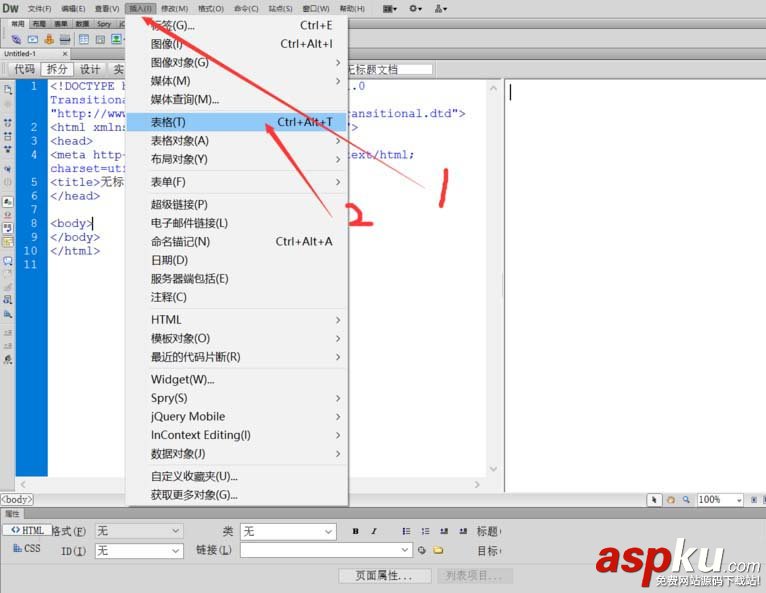Image resolution: width=766 pixels, height=593 pixels.
Task: Click the Point to File target icon
Action: [x=422, y=551]
